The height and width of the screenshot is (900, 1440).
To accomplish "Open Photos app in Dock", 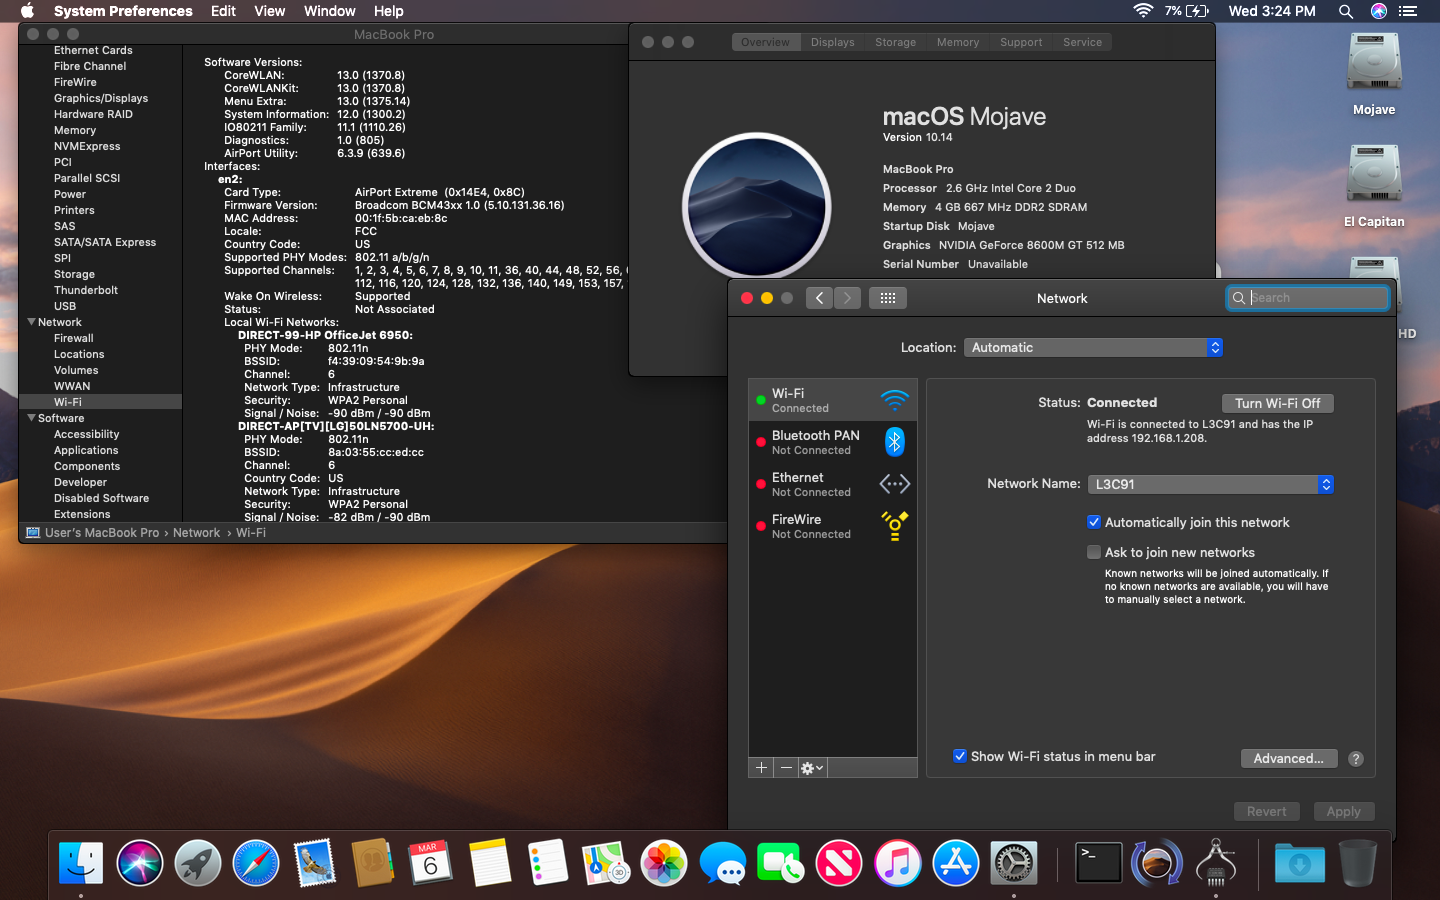I will click(x=664, y=863).
